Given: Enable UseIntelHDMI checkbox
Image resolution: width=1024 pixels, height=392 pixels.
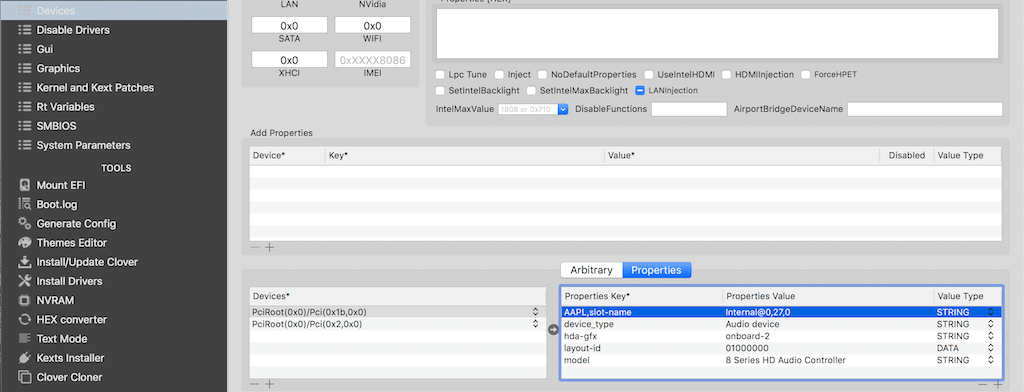Looking at the screenshot, I should 649,74.
